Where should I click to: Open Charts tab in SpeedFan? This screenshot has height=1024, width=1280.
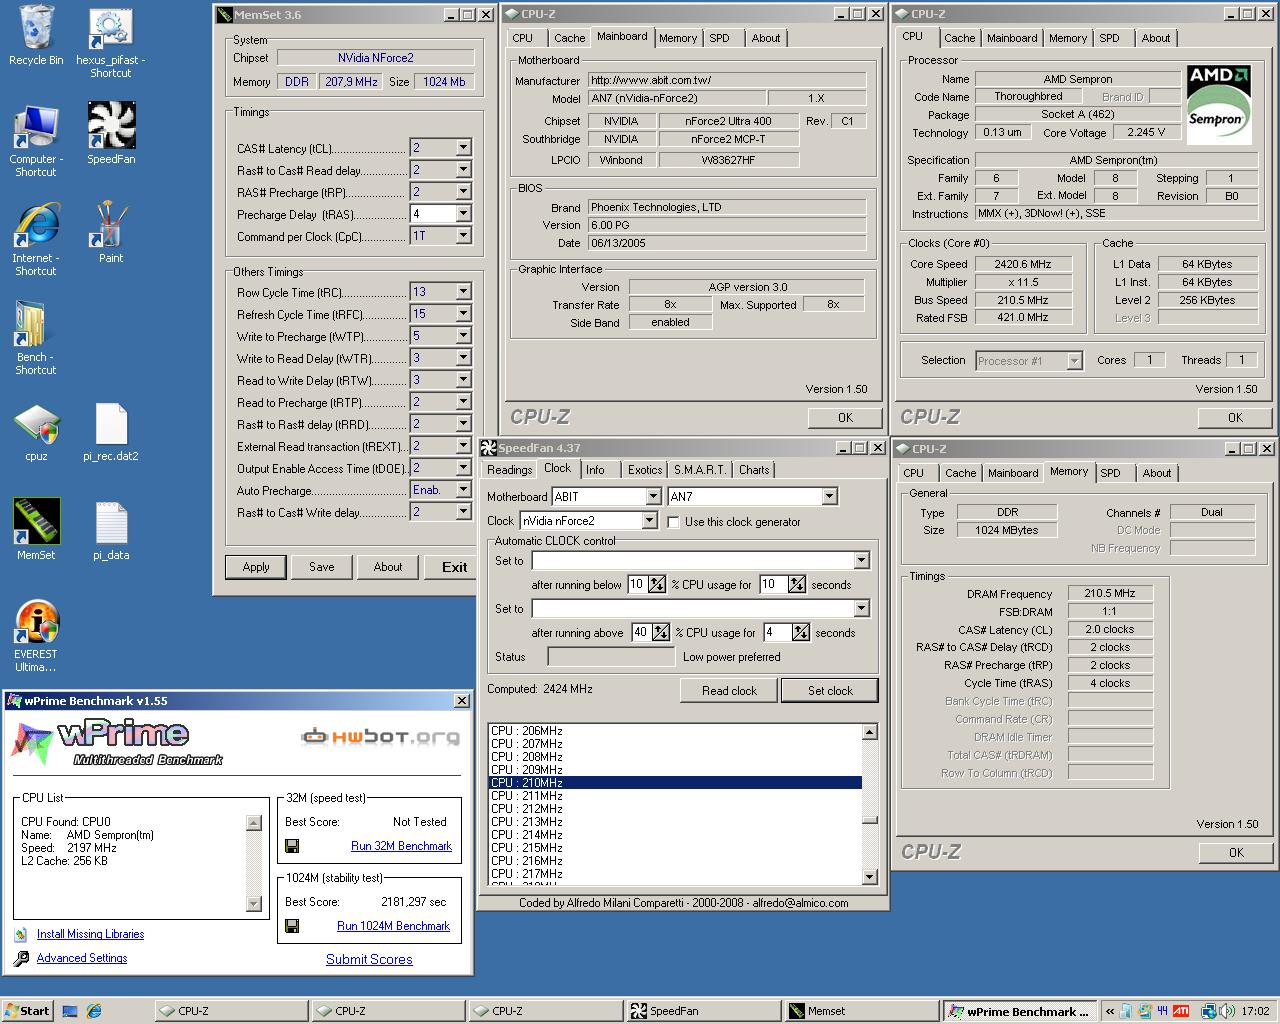[754, 470]
